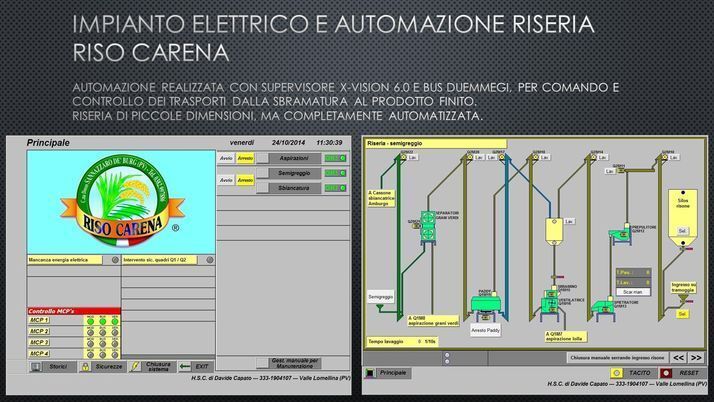Go to next page with >> button
This screenshot has height=402, width=714.
pos(696,358)
